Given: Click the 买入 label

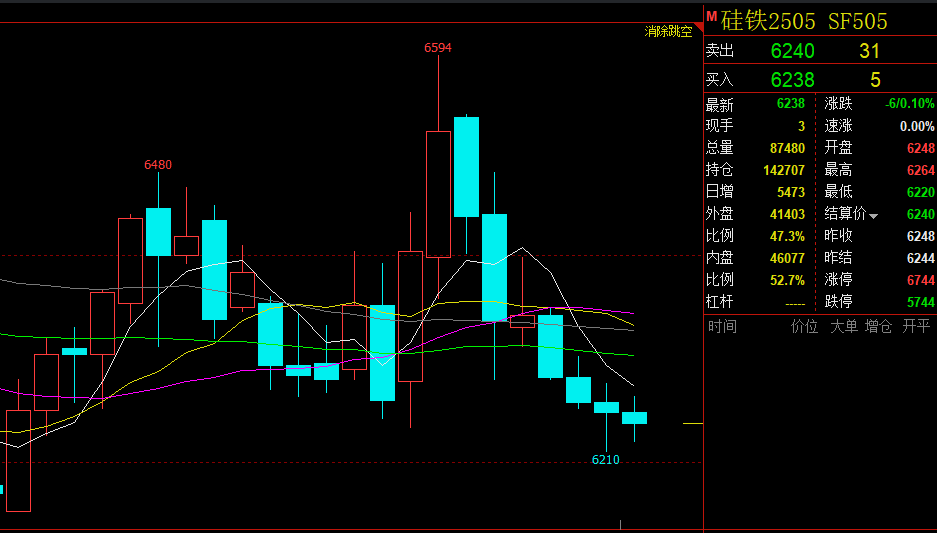Looking at the screenshot, I should click(x=719, y=79).
